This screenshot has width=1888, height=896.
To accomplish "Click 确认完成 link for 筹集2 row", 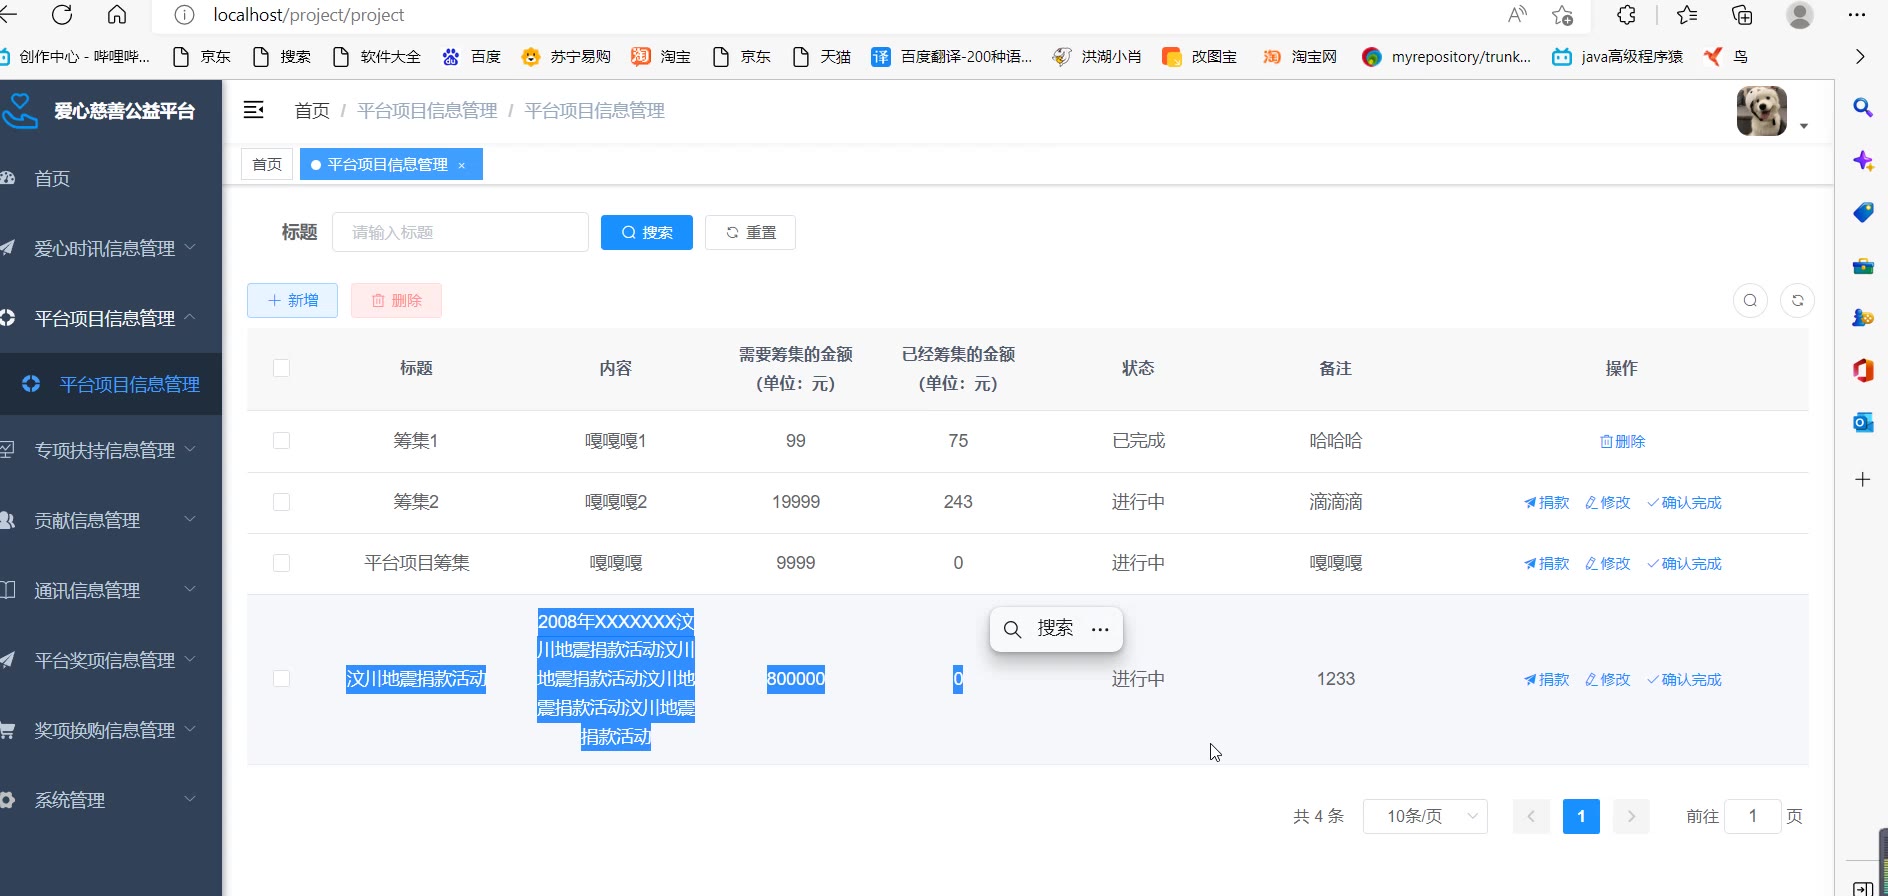I will tap(1684, 502).
